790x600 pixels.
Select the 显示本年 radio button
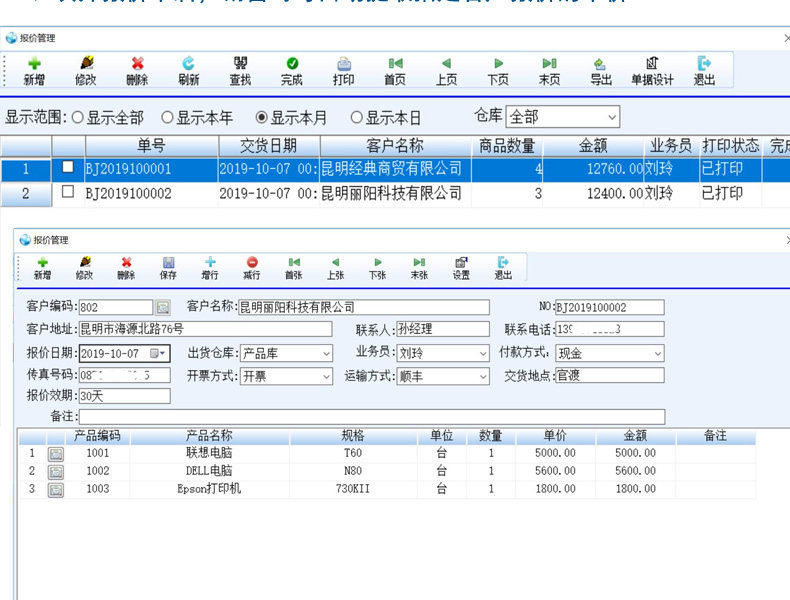(167, 117)
